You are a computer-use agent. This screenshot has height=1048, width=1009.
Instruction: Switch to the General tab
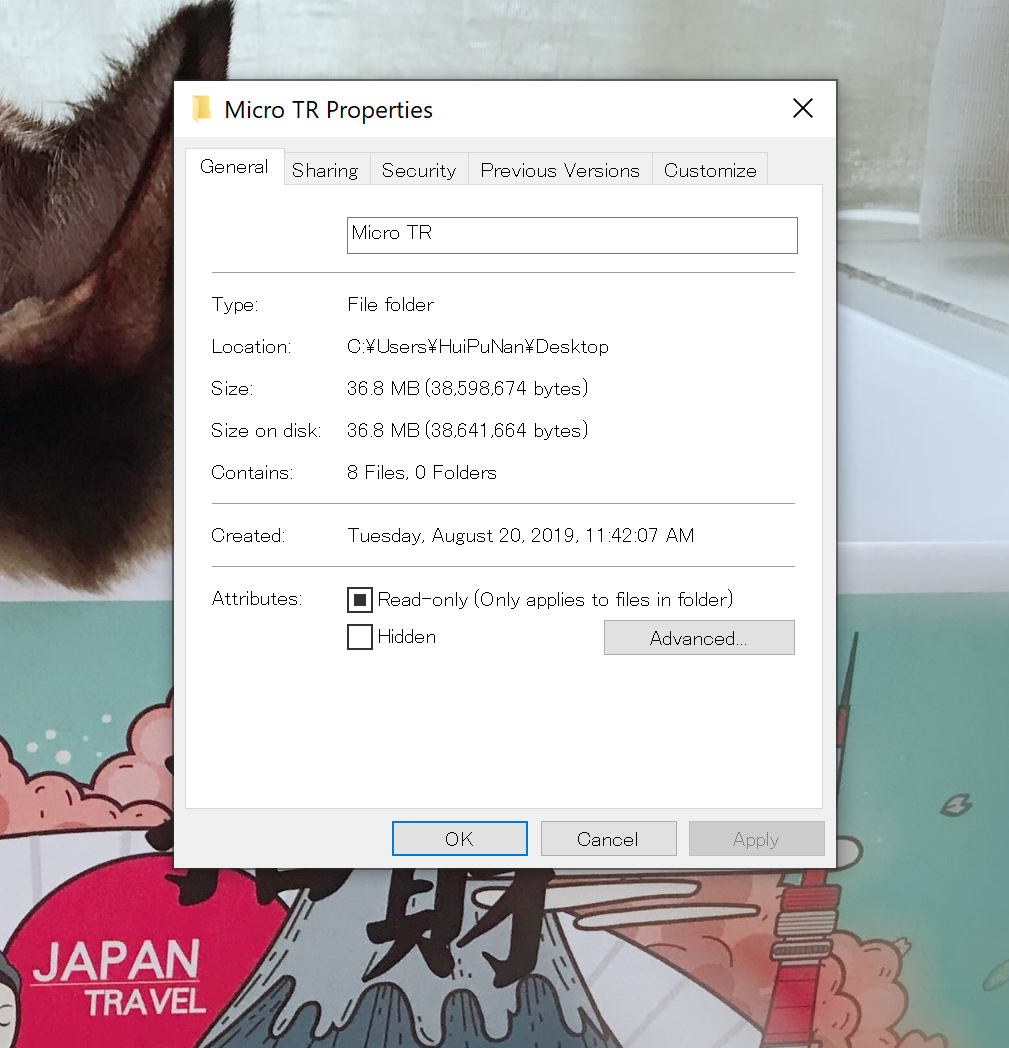point(235,166)
